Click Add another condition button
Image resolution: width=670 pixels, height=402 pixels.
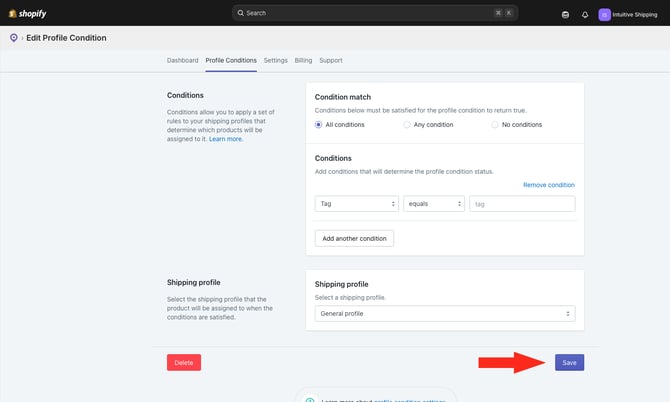(354, 238)
